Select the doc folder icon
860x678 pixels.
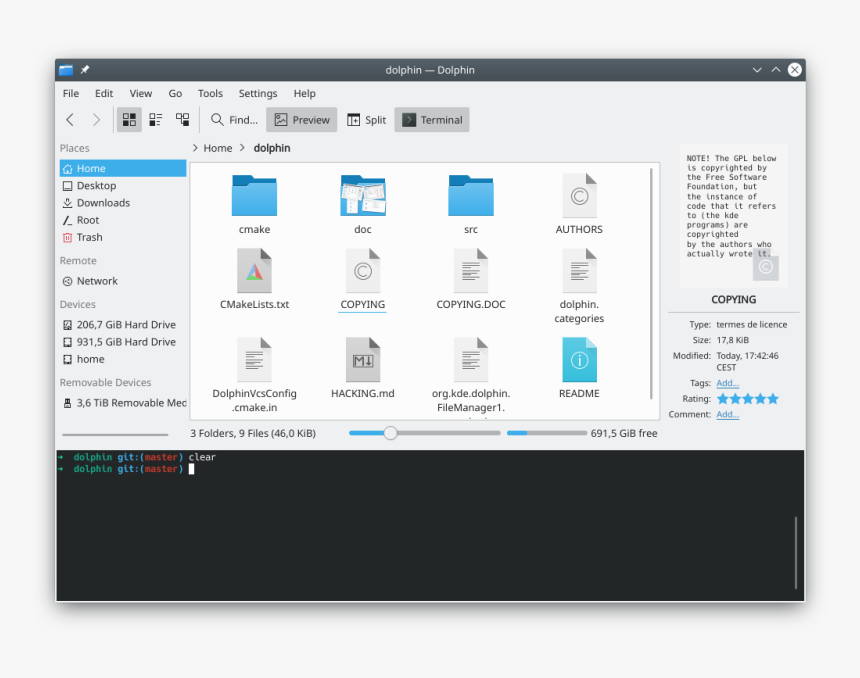pos(363,196)
